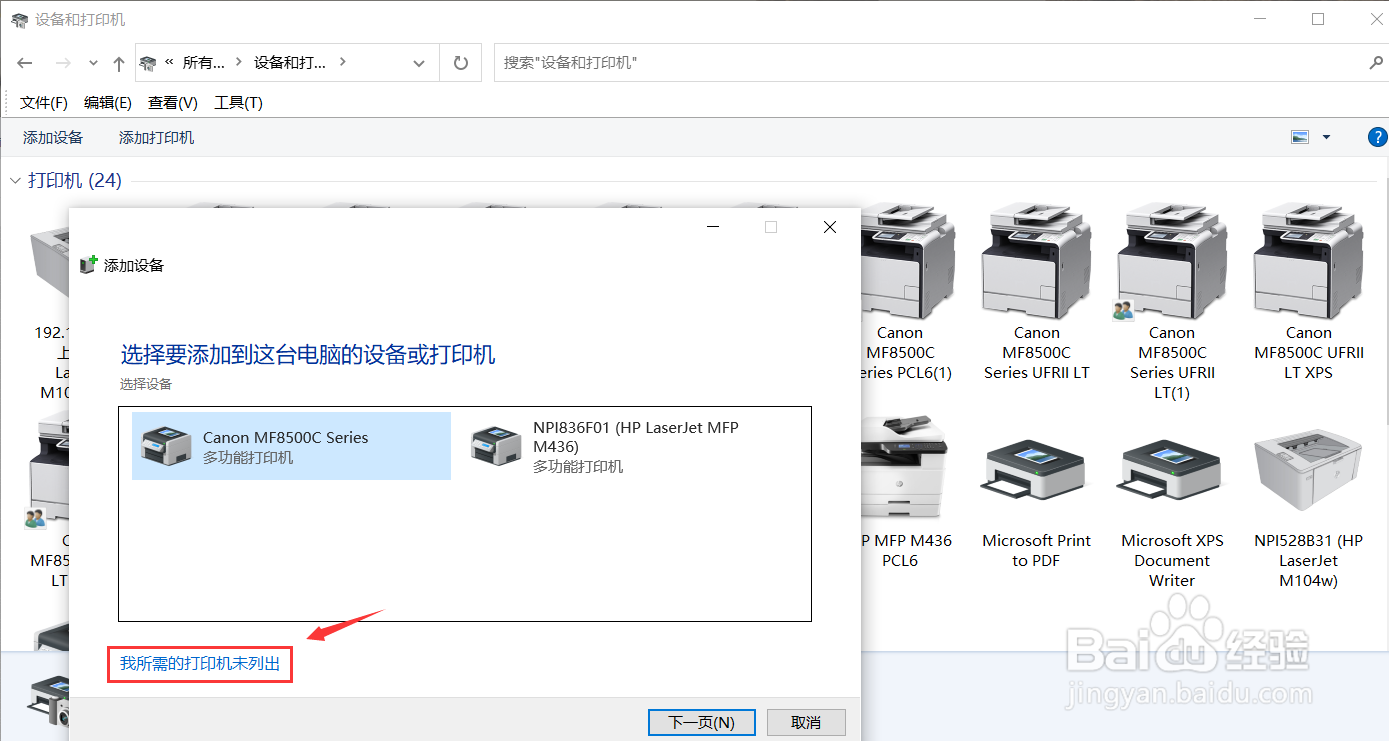
Task: Click the 所有... breadcrumb segment
Action: click(203, 62)
